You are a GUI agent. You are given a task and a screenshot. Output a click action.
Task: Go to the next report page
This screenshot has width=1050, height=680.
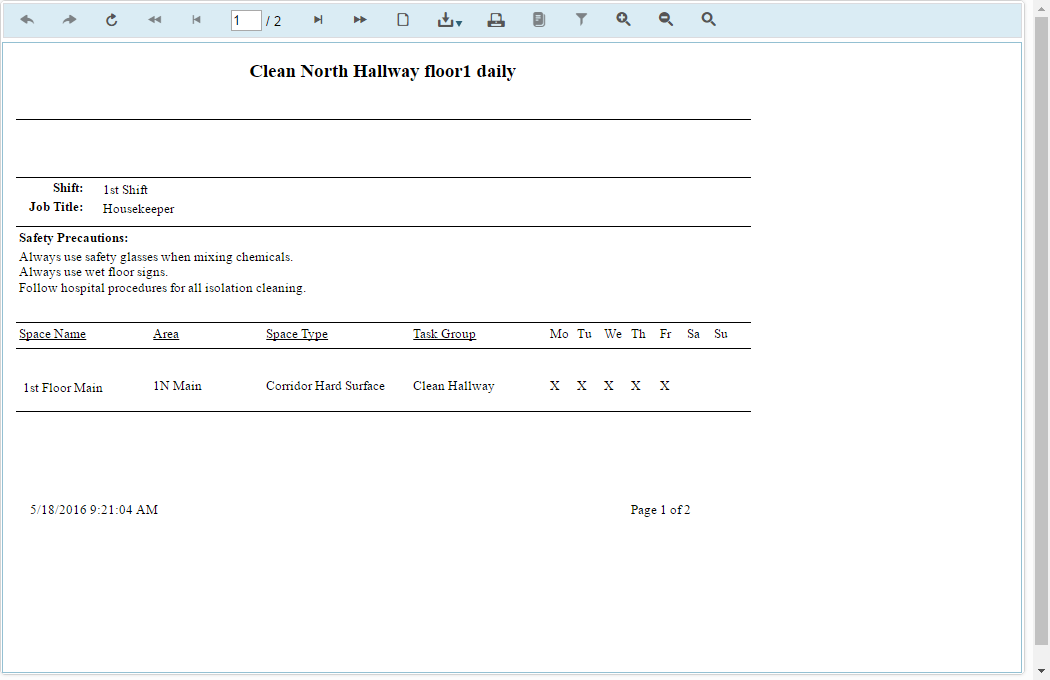[x=318, y=20]
